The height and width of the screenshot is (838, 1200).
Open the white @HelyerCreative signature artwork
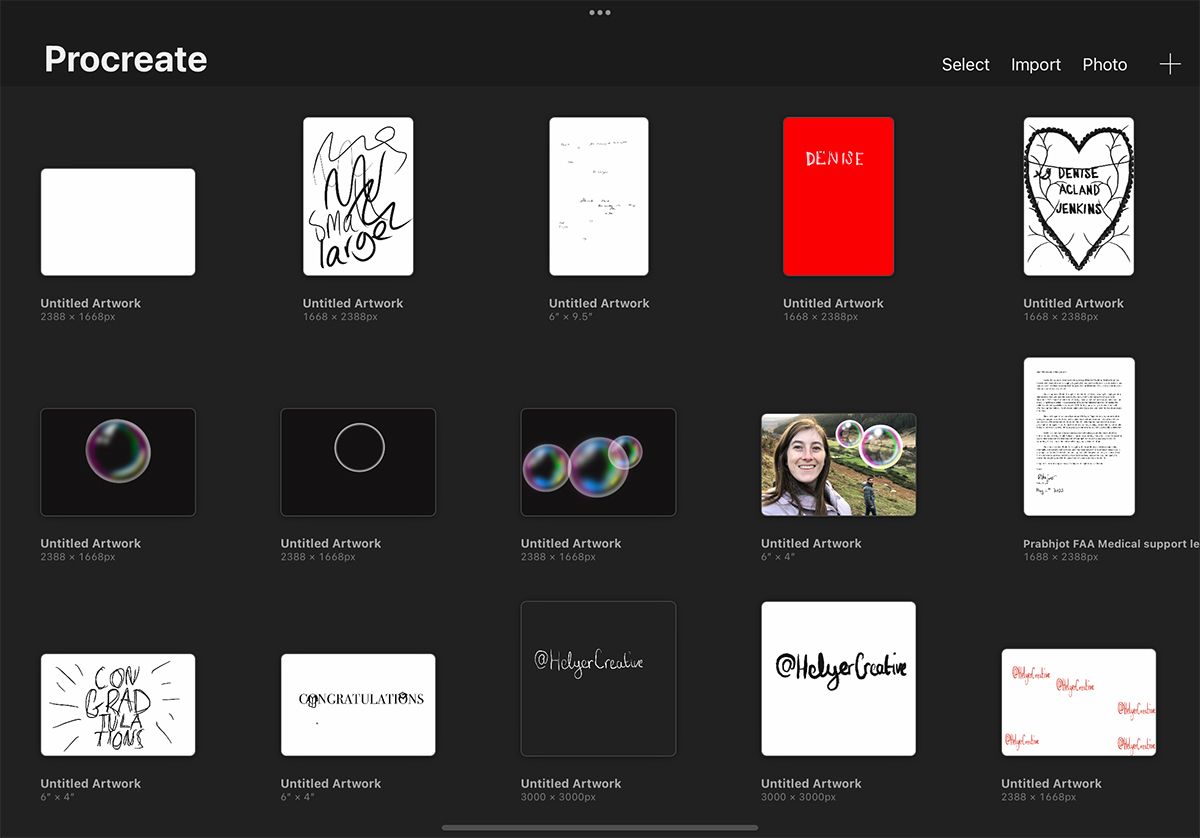(x=838, y=677)
